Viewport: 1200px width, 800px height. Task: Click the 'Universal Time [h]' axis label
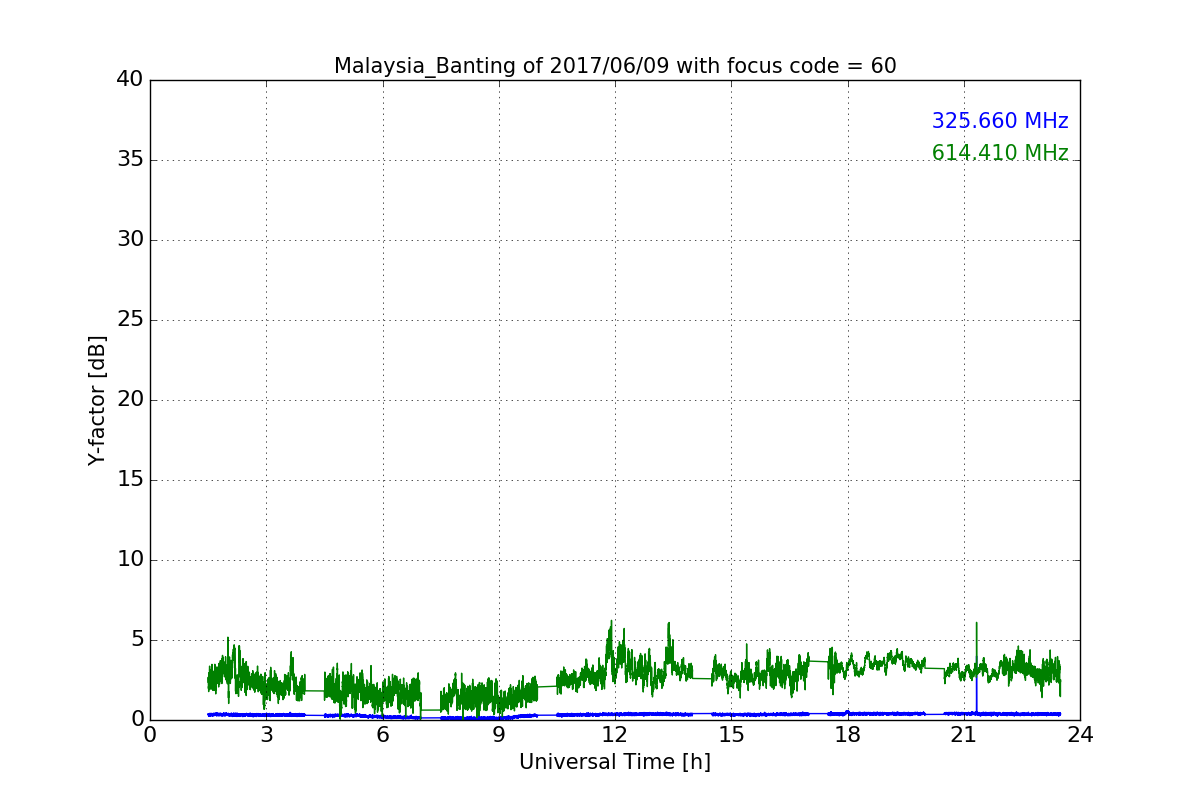click(x=615, y=762)
